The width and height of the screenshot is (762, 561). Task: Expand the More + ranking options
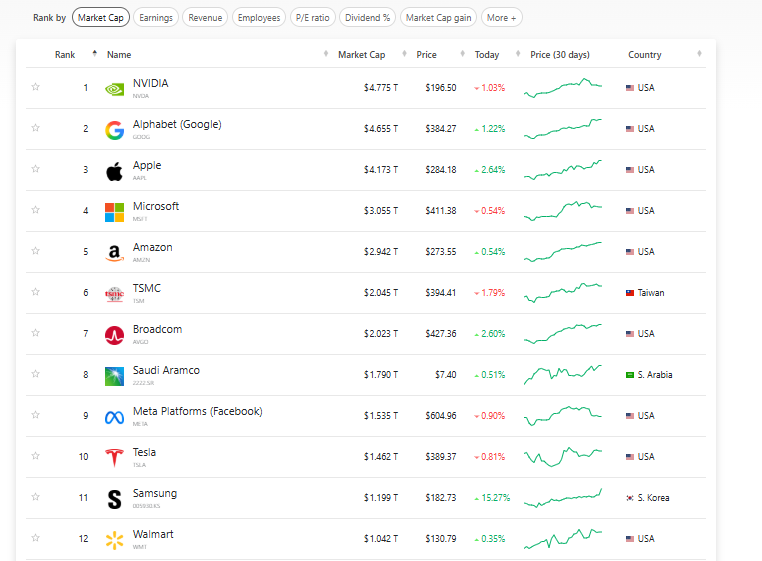click(502, 18)
